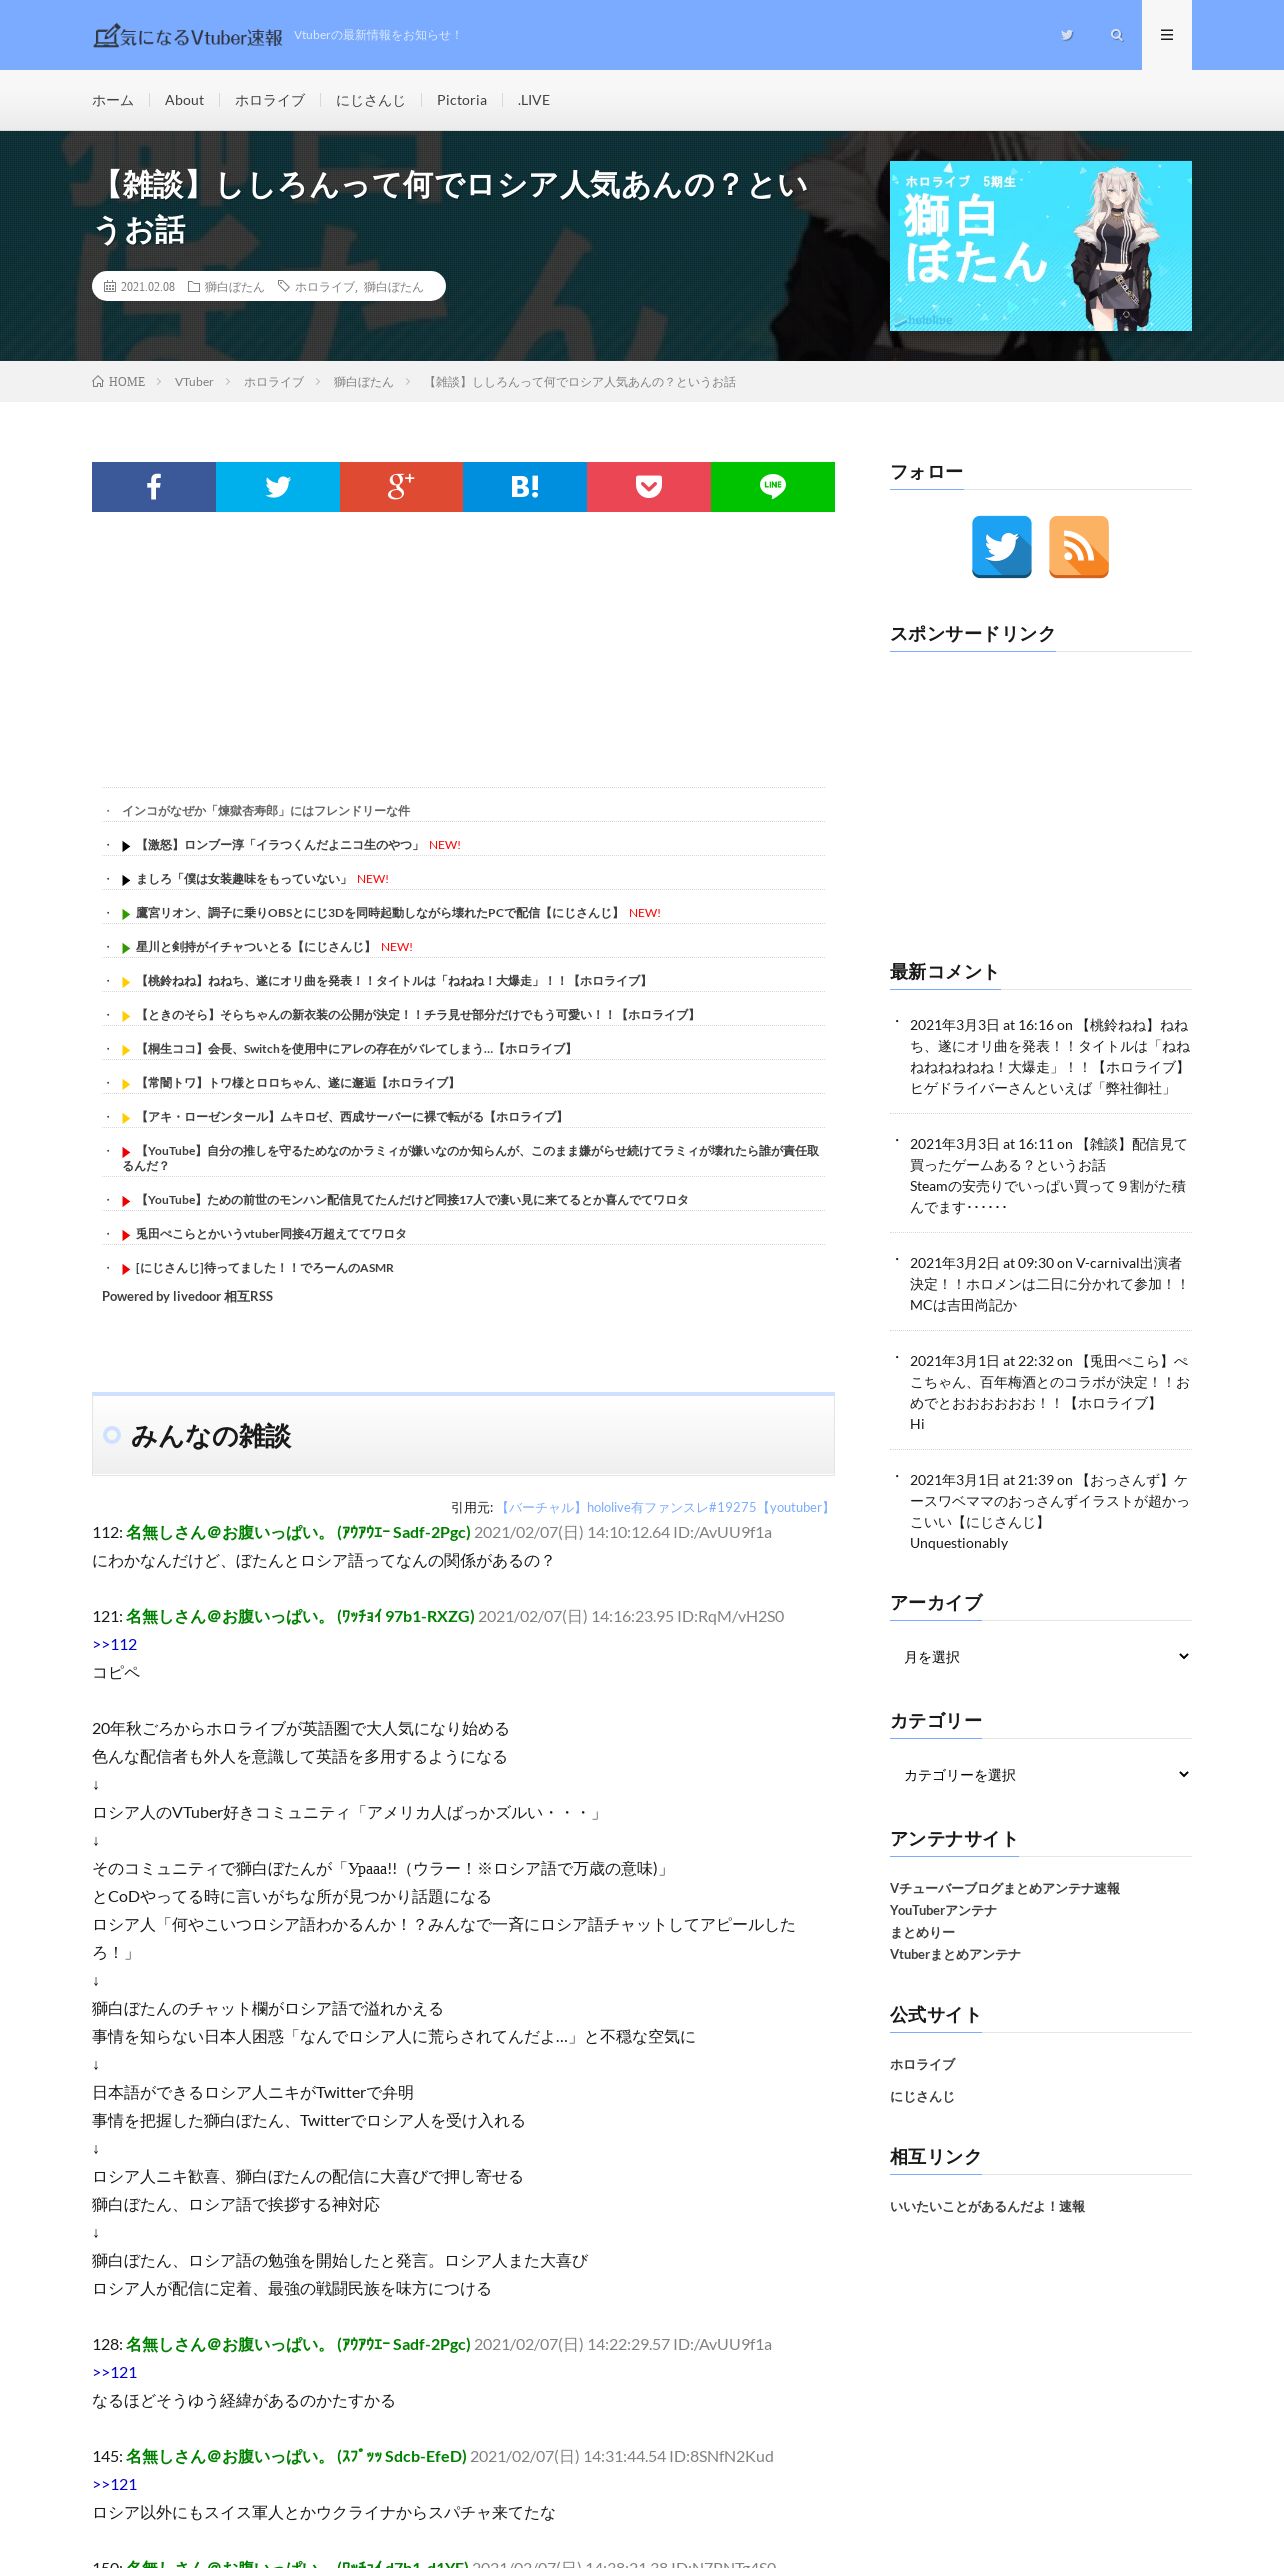Viewport: 1284px width, 2568px height.
Task: Open the hamburger menu in the header
Action: [1167, 35]
